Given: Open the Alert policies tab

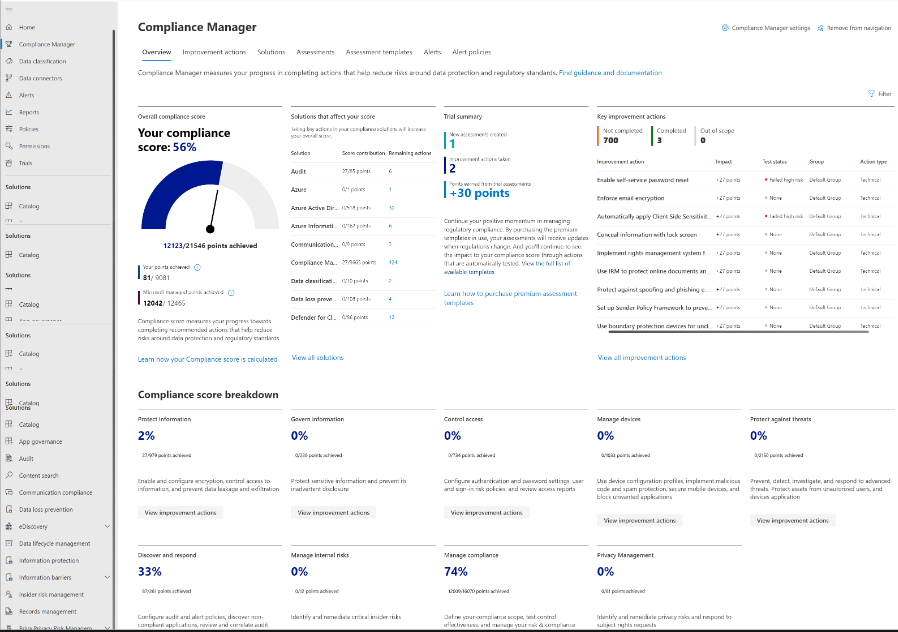Looking at the screenshot, I should 471,51.
